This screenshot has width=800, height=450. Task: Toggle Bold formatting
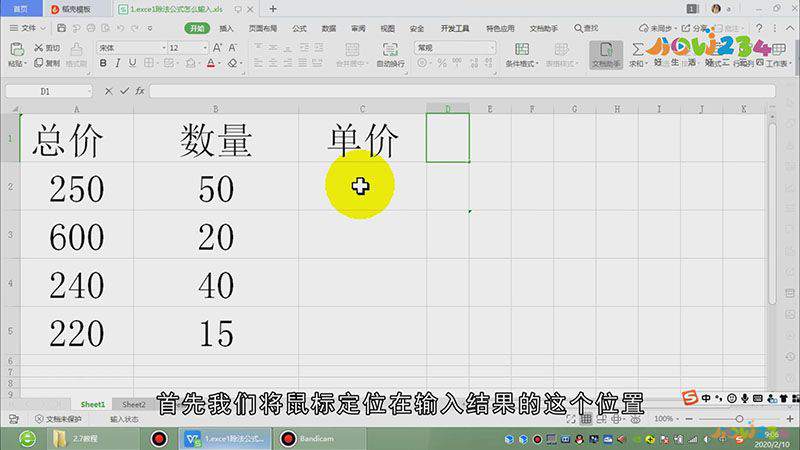[103, 63]
